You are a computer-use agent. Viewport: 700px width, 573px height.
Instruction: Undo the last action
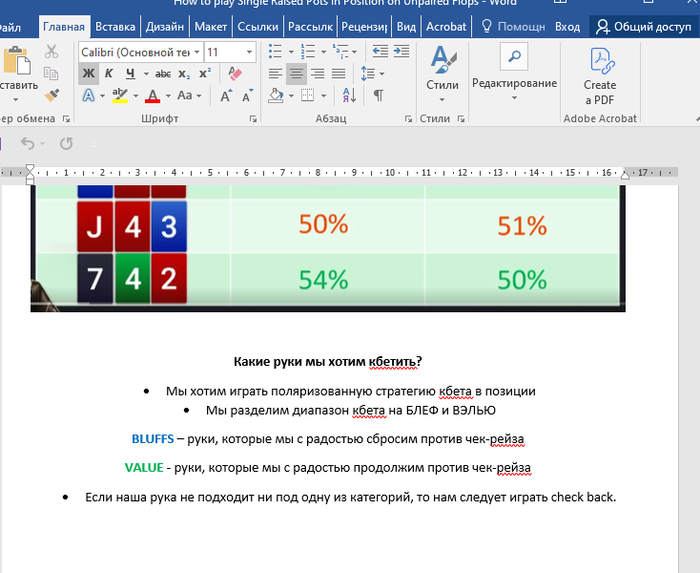pos(28,144)
